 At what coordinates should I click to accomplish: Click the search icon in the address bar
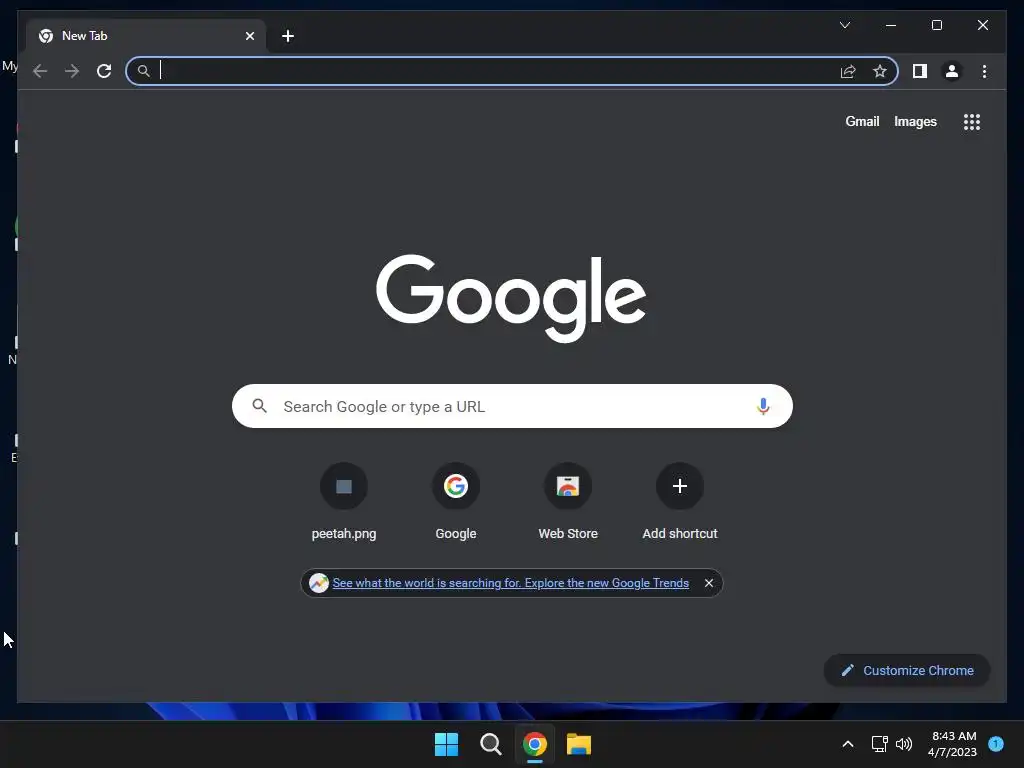(144, 71)
